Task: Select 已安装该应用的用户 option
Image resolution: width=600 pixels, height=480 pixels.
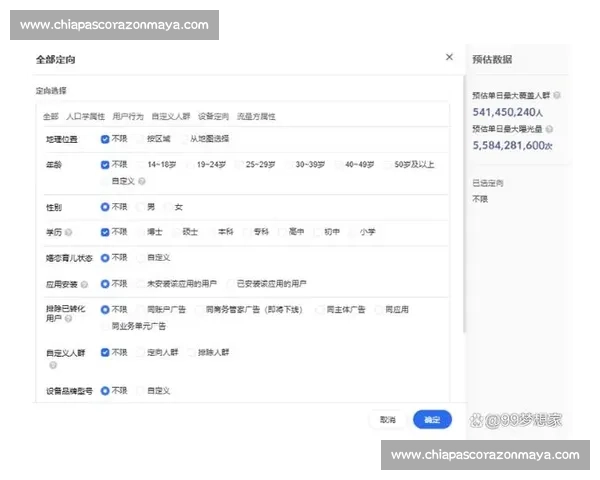Action: (x=230, y=284)
